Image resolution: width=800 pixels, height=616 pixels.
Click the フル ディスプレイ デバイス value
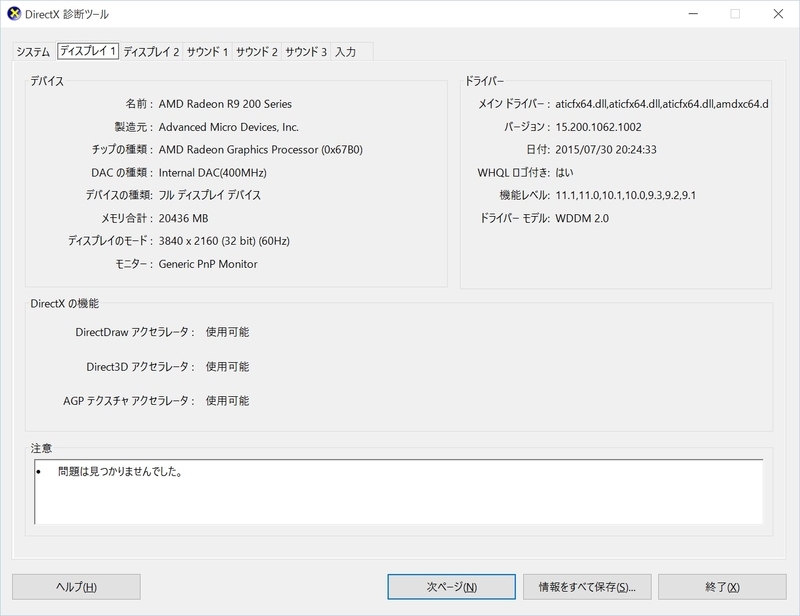(210, 195)
